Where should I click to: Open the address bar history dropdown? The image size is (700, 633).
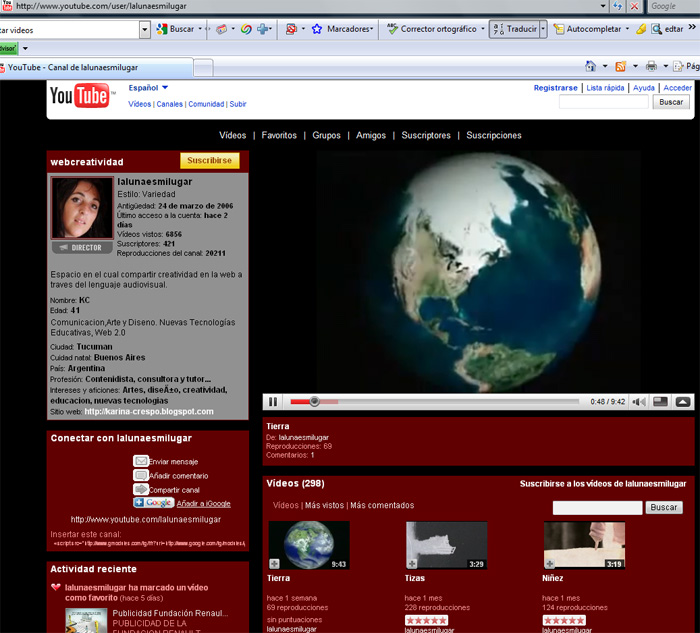pyautogui.click(x=603, y=6)
